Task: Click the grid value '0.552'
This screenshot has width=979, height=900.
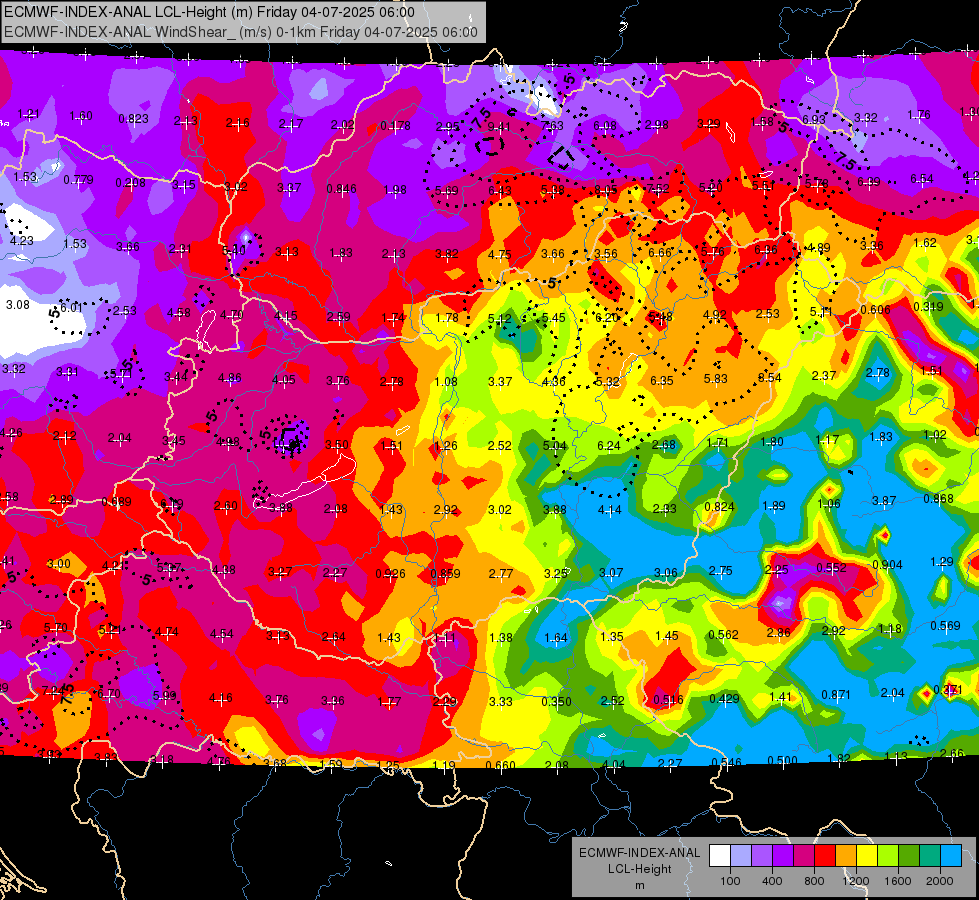Action: pos(832,567)
